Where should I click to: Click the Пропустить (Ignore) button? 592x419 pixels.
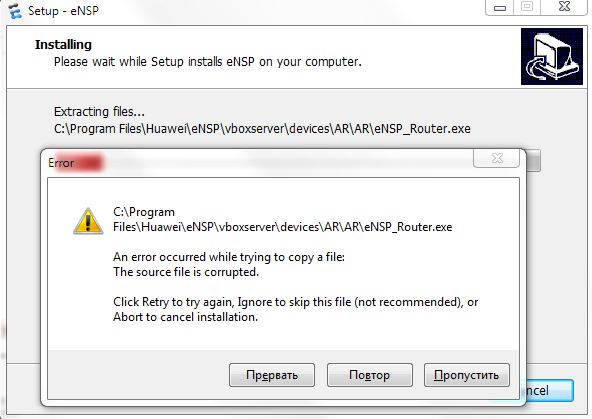467,375
